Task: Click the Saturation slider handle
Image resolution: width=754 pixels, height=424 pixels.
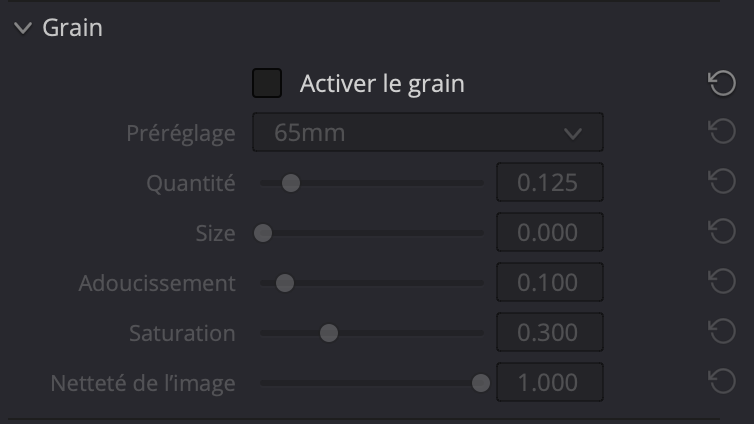Action: click(328, 333)
